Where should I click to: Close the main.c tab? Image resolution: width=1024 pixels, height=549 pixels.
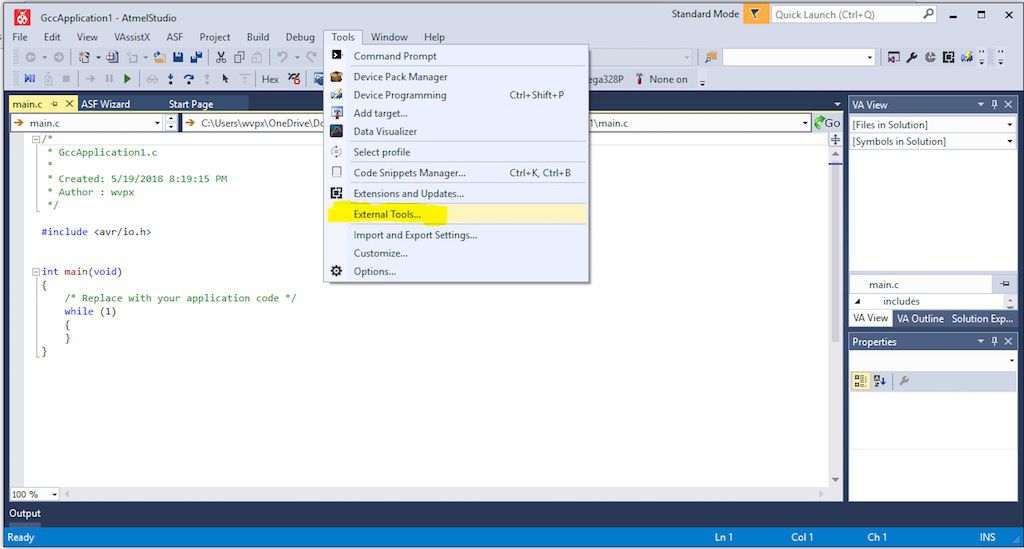[69, 104]
